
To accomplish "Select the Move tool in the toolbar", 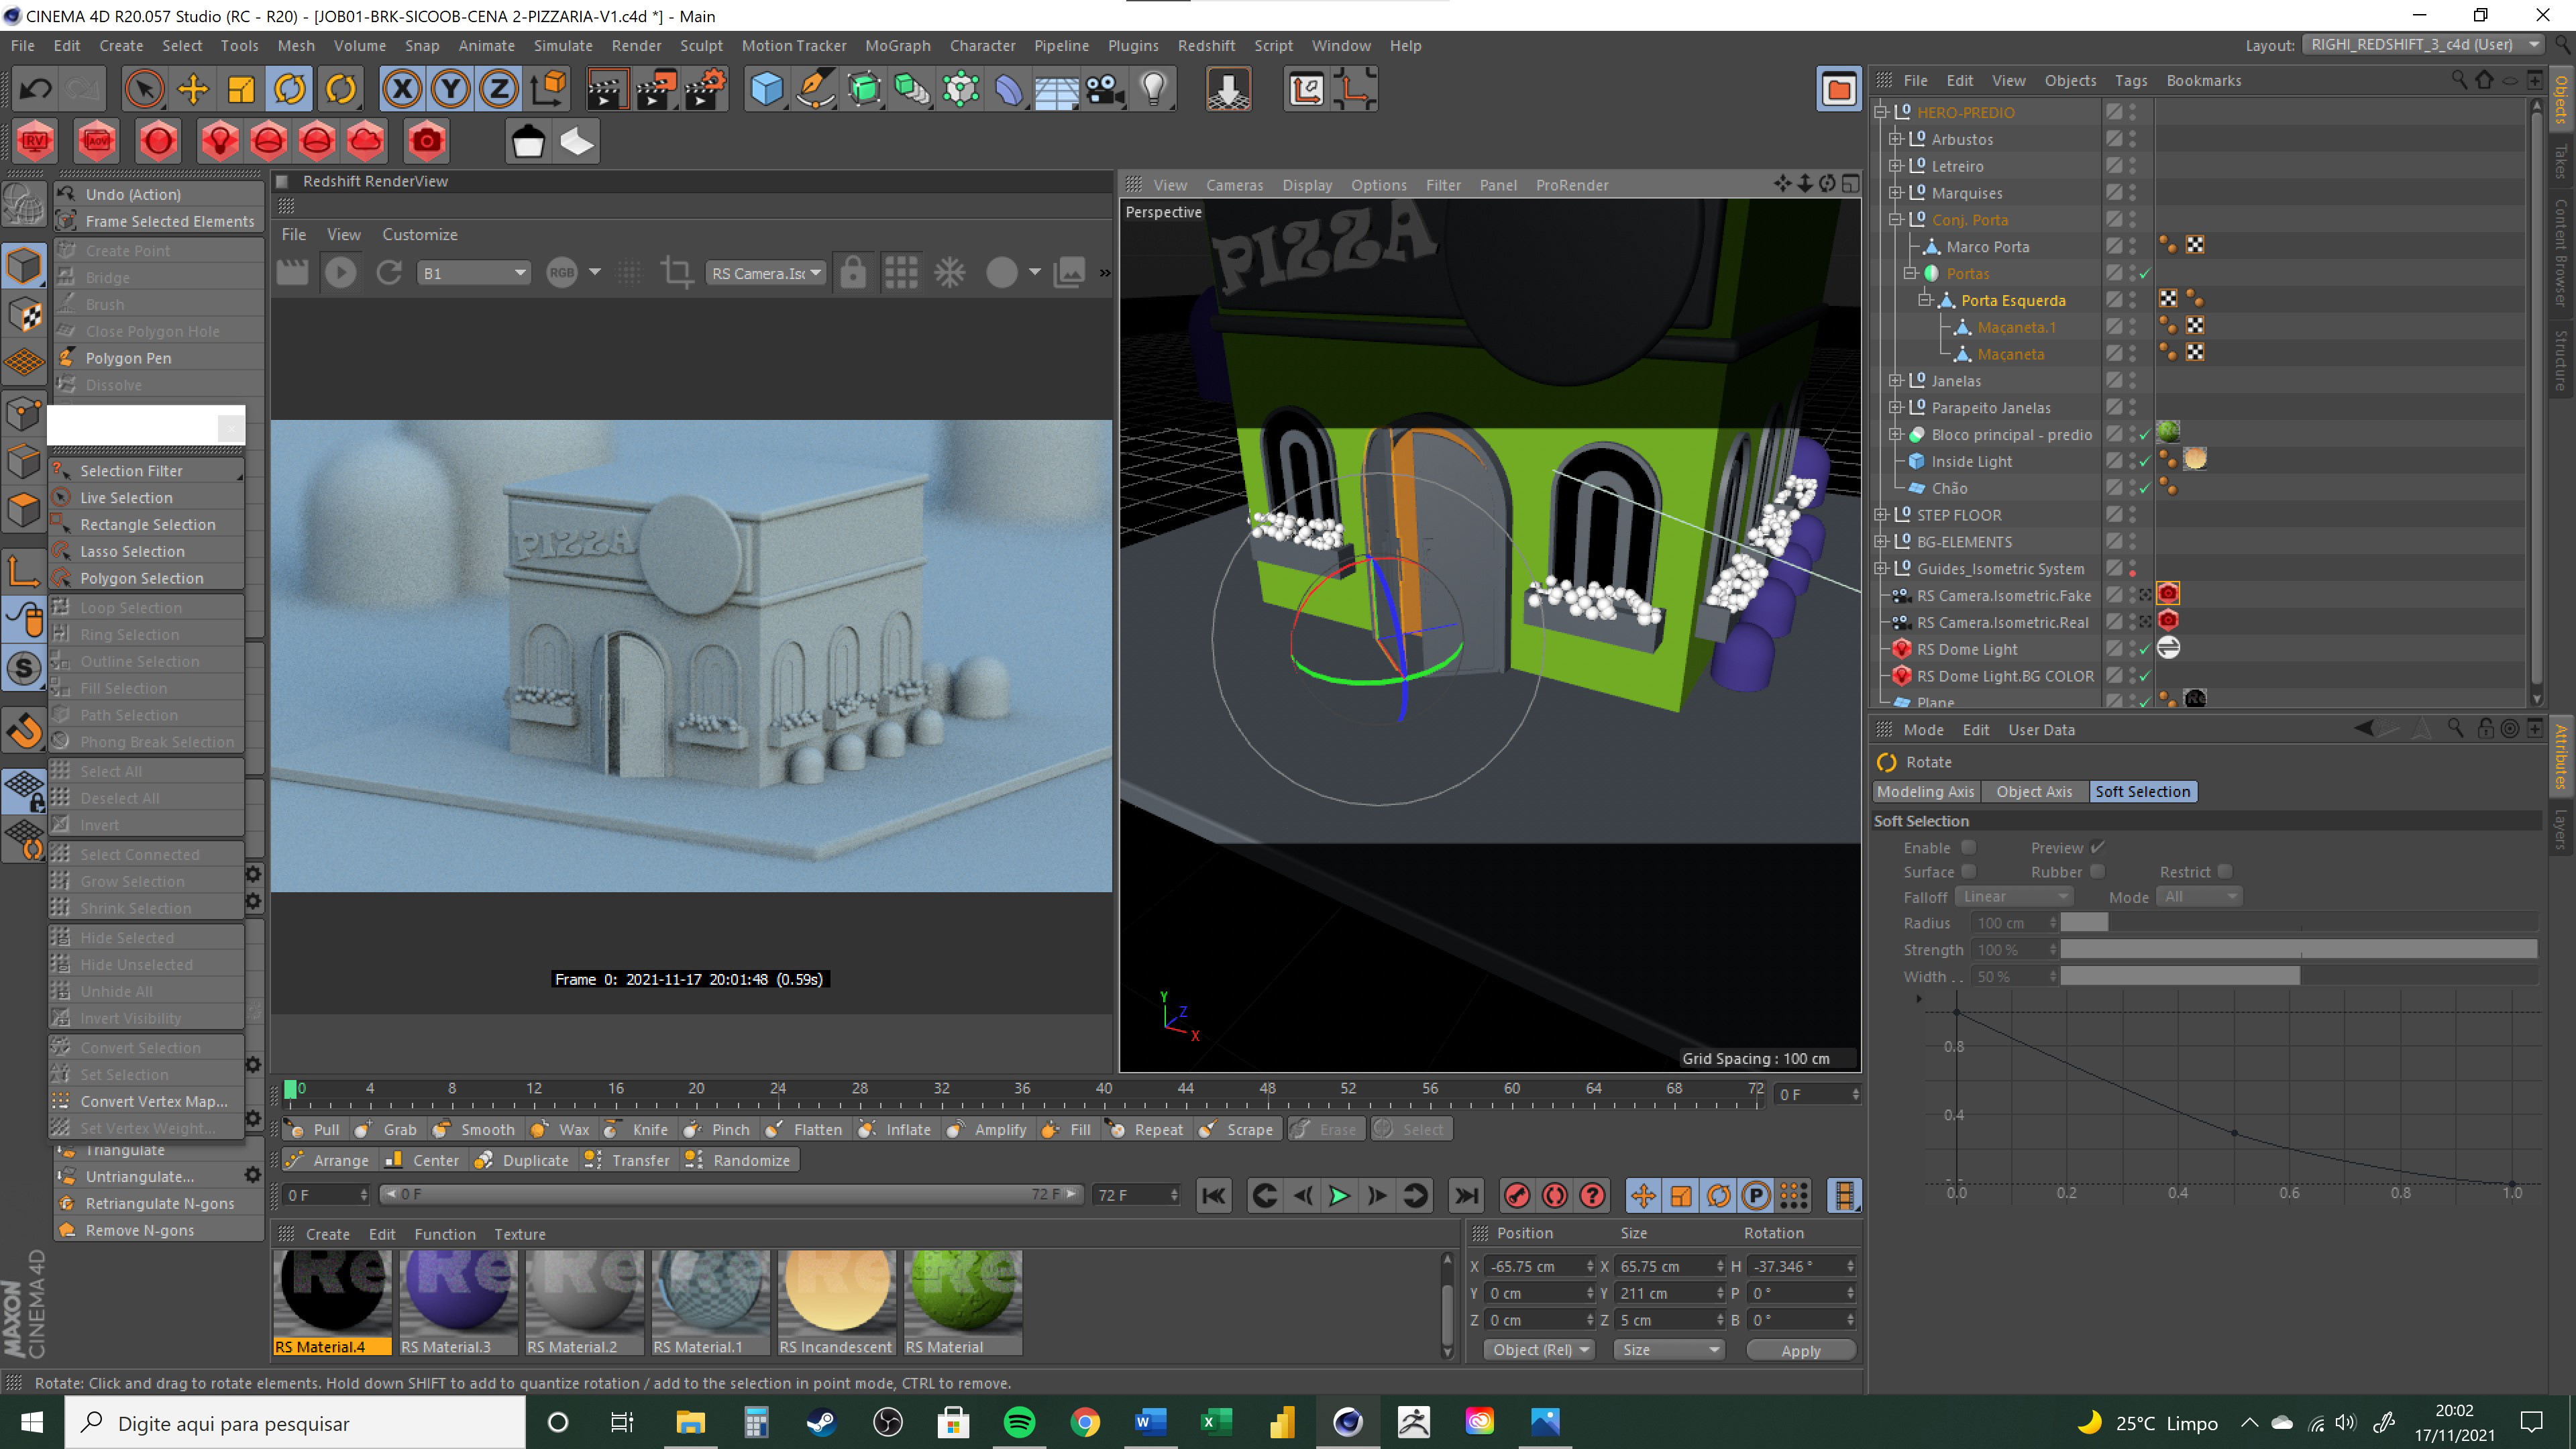I will pos(192,89).
